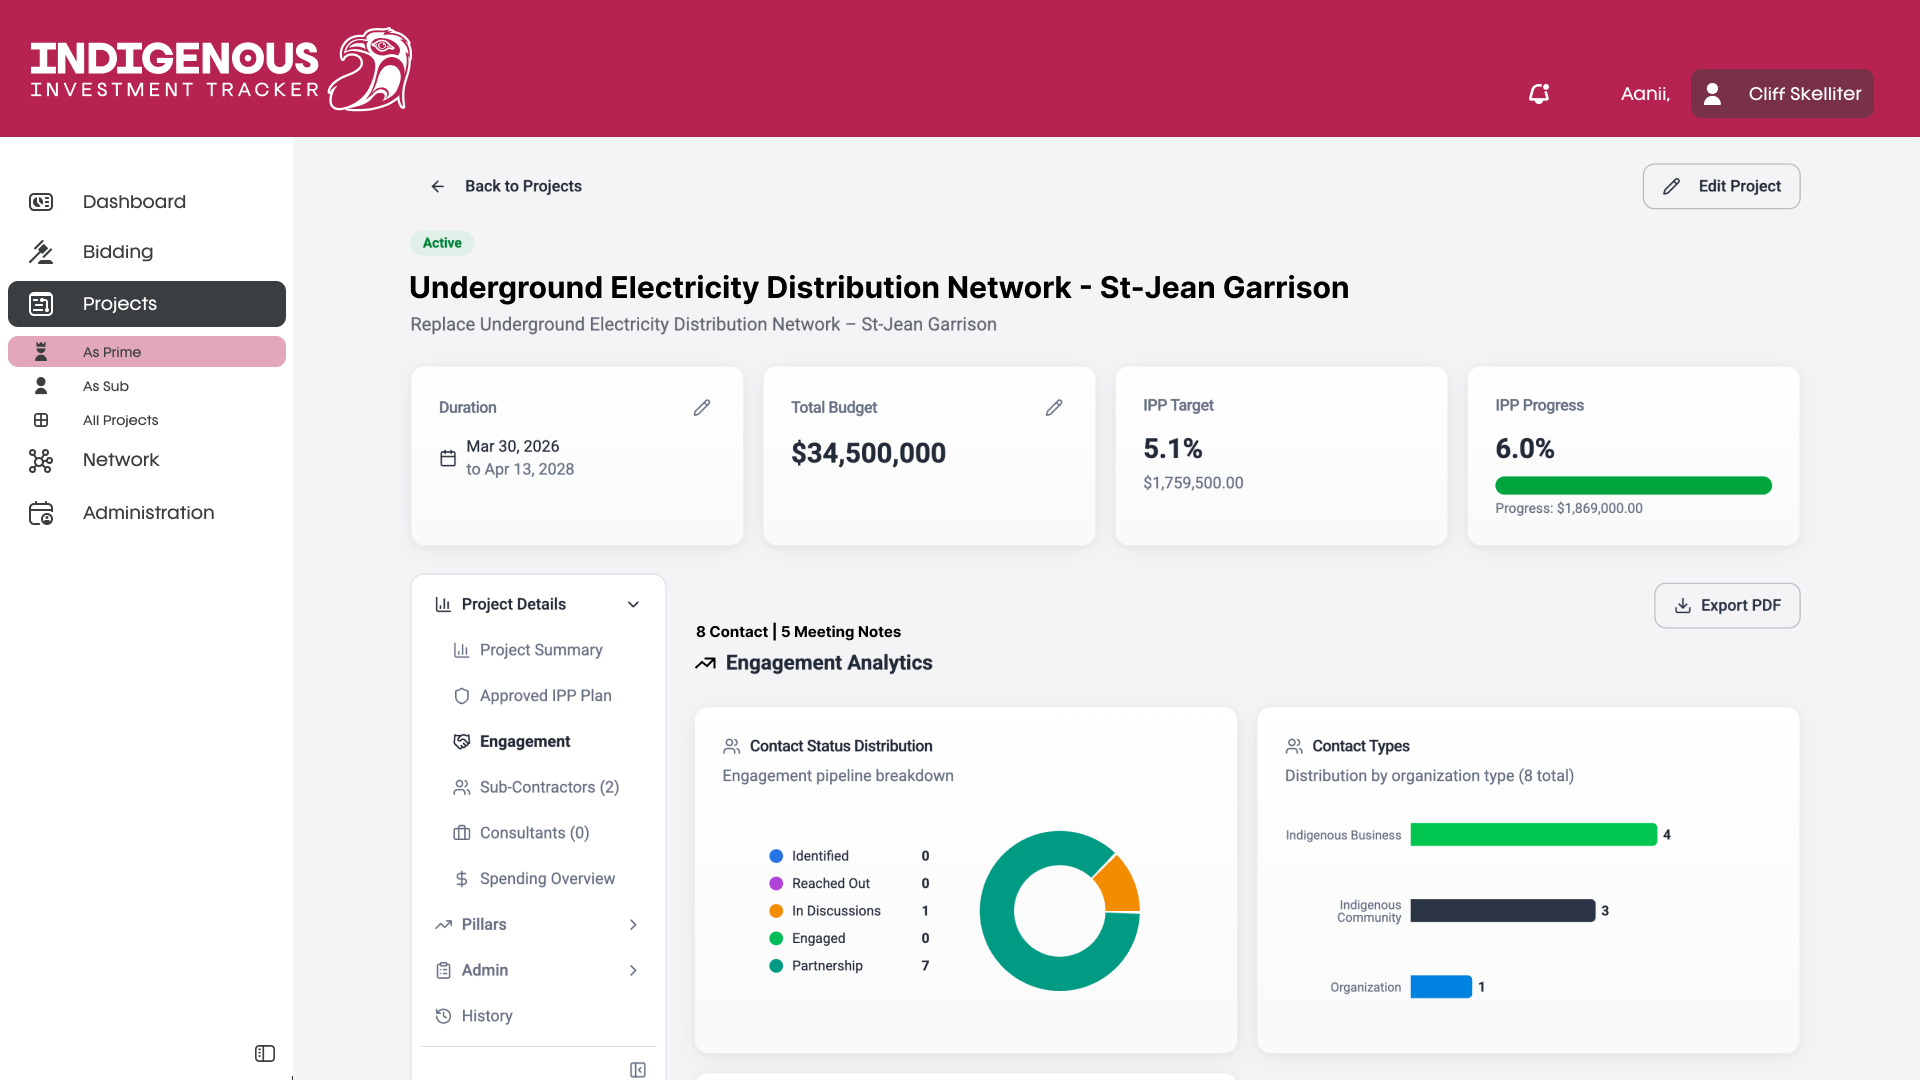This screenshot has width=1920, height=1080.
Task: Click the Edit Project button
Action: (1721, 186)
